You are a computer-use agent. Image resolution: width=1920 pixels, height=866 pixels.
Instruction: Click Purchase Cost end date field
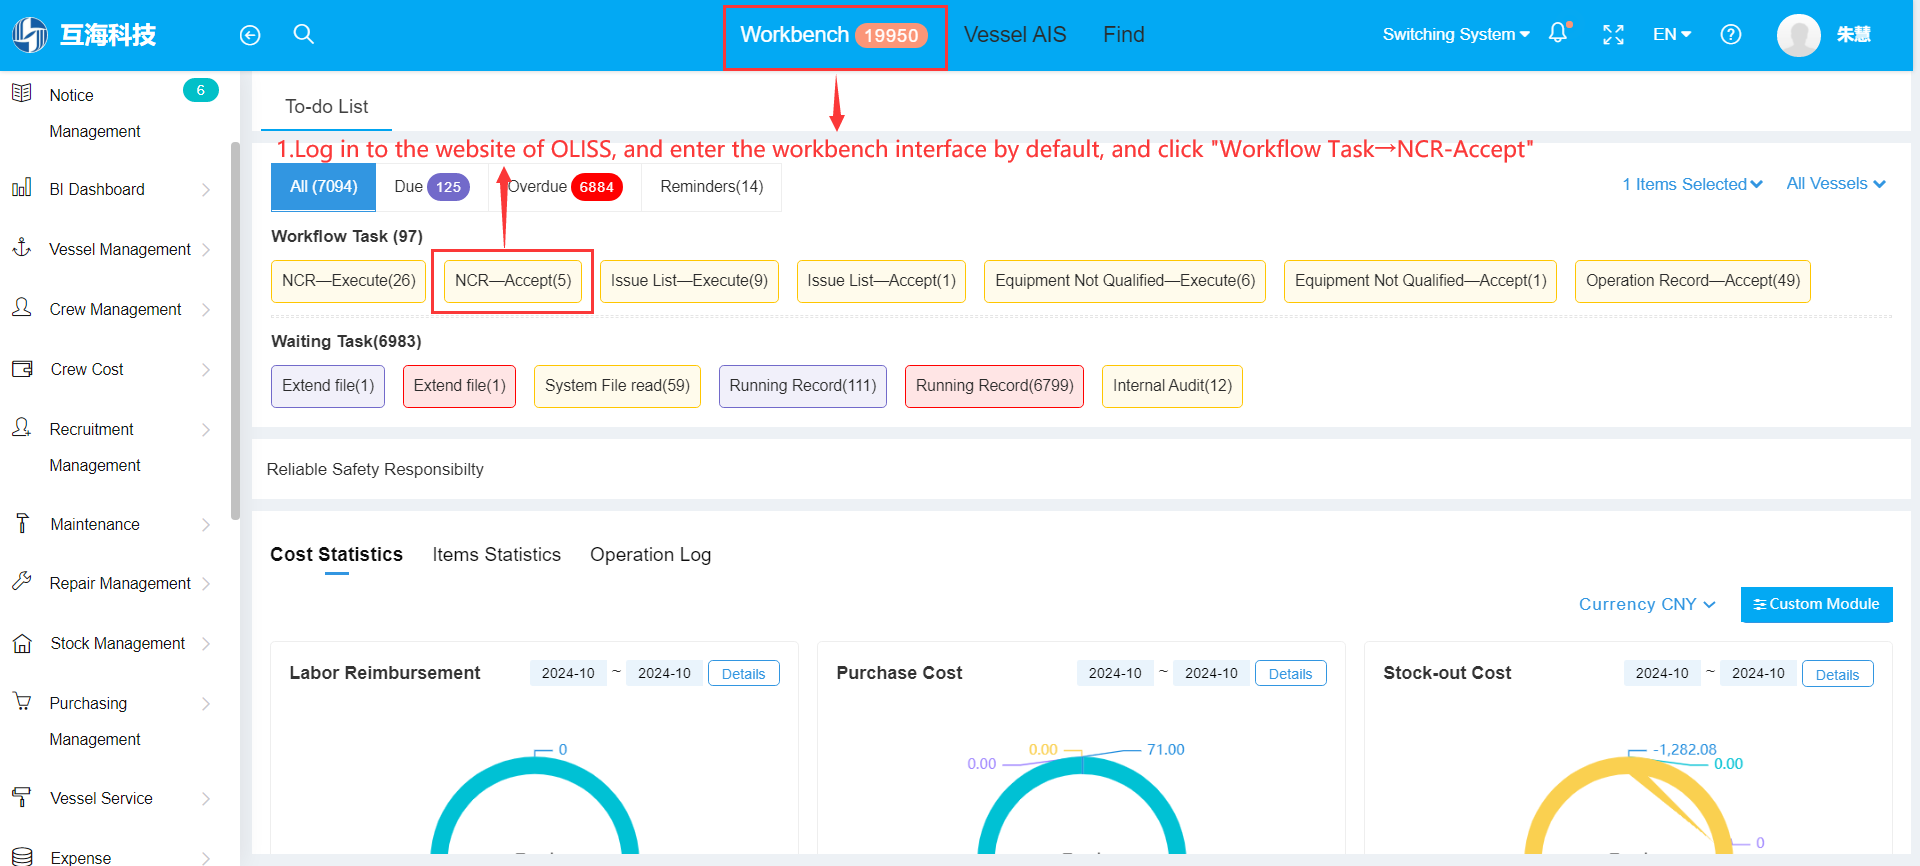pos(1211,673)
